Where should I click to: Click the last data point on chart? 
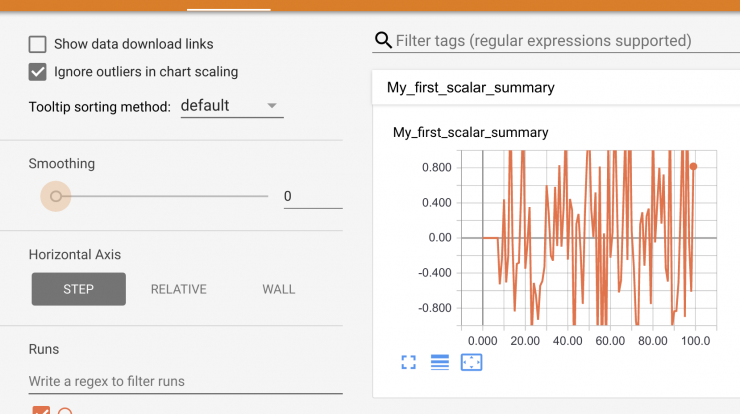tap(693, 167)
